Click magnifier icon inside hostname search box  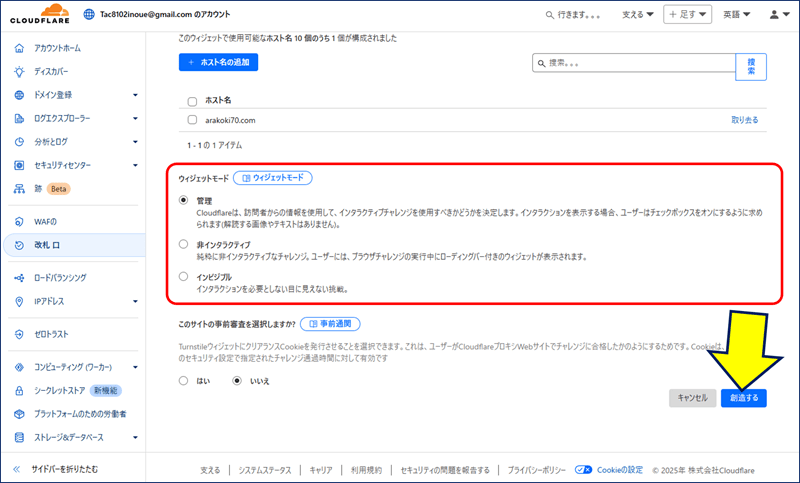tap(541, 63)
